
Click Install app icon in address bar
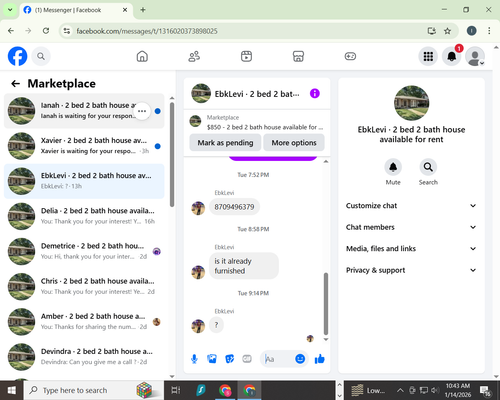[x=432, y=31]
